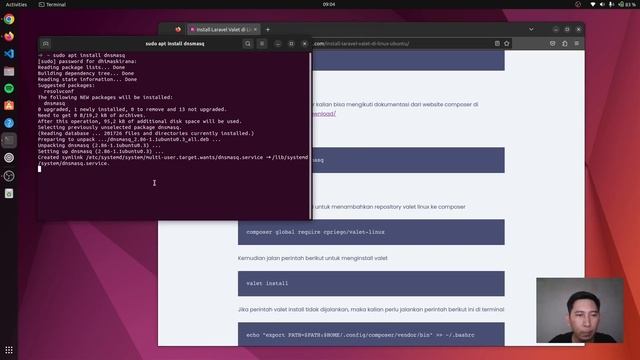Toggle Firefox reader view icon
640x360 pixels.
tap(497, 43)
